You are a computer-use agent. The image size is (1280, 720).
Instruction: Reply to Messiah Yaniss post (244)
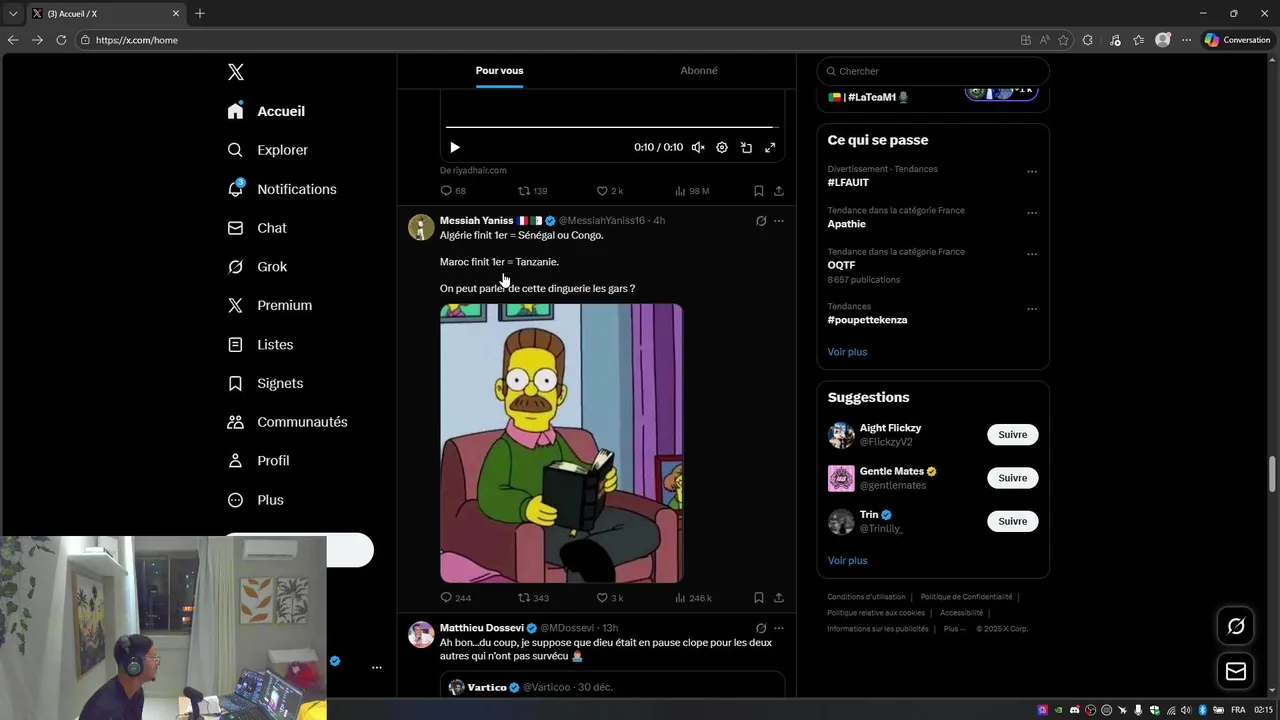455,598
